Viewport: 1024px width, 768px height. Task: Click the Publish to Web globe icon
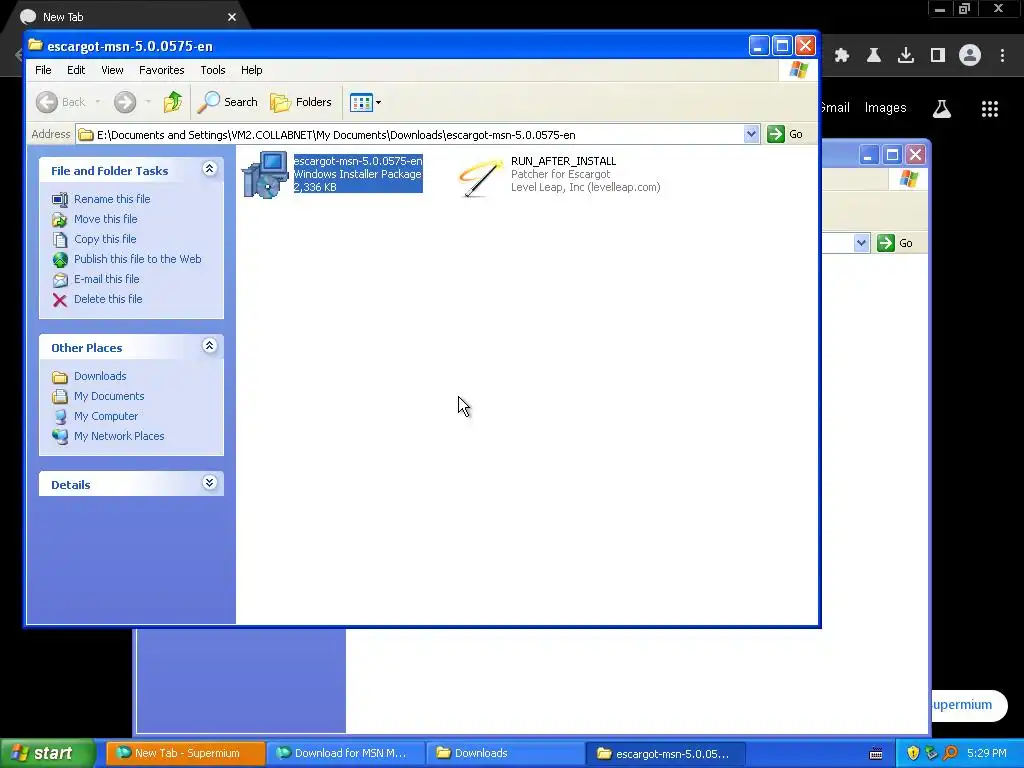tap(60, 260)
